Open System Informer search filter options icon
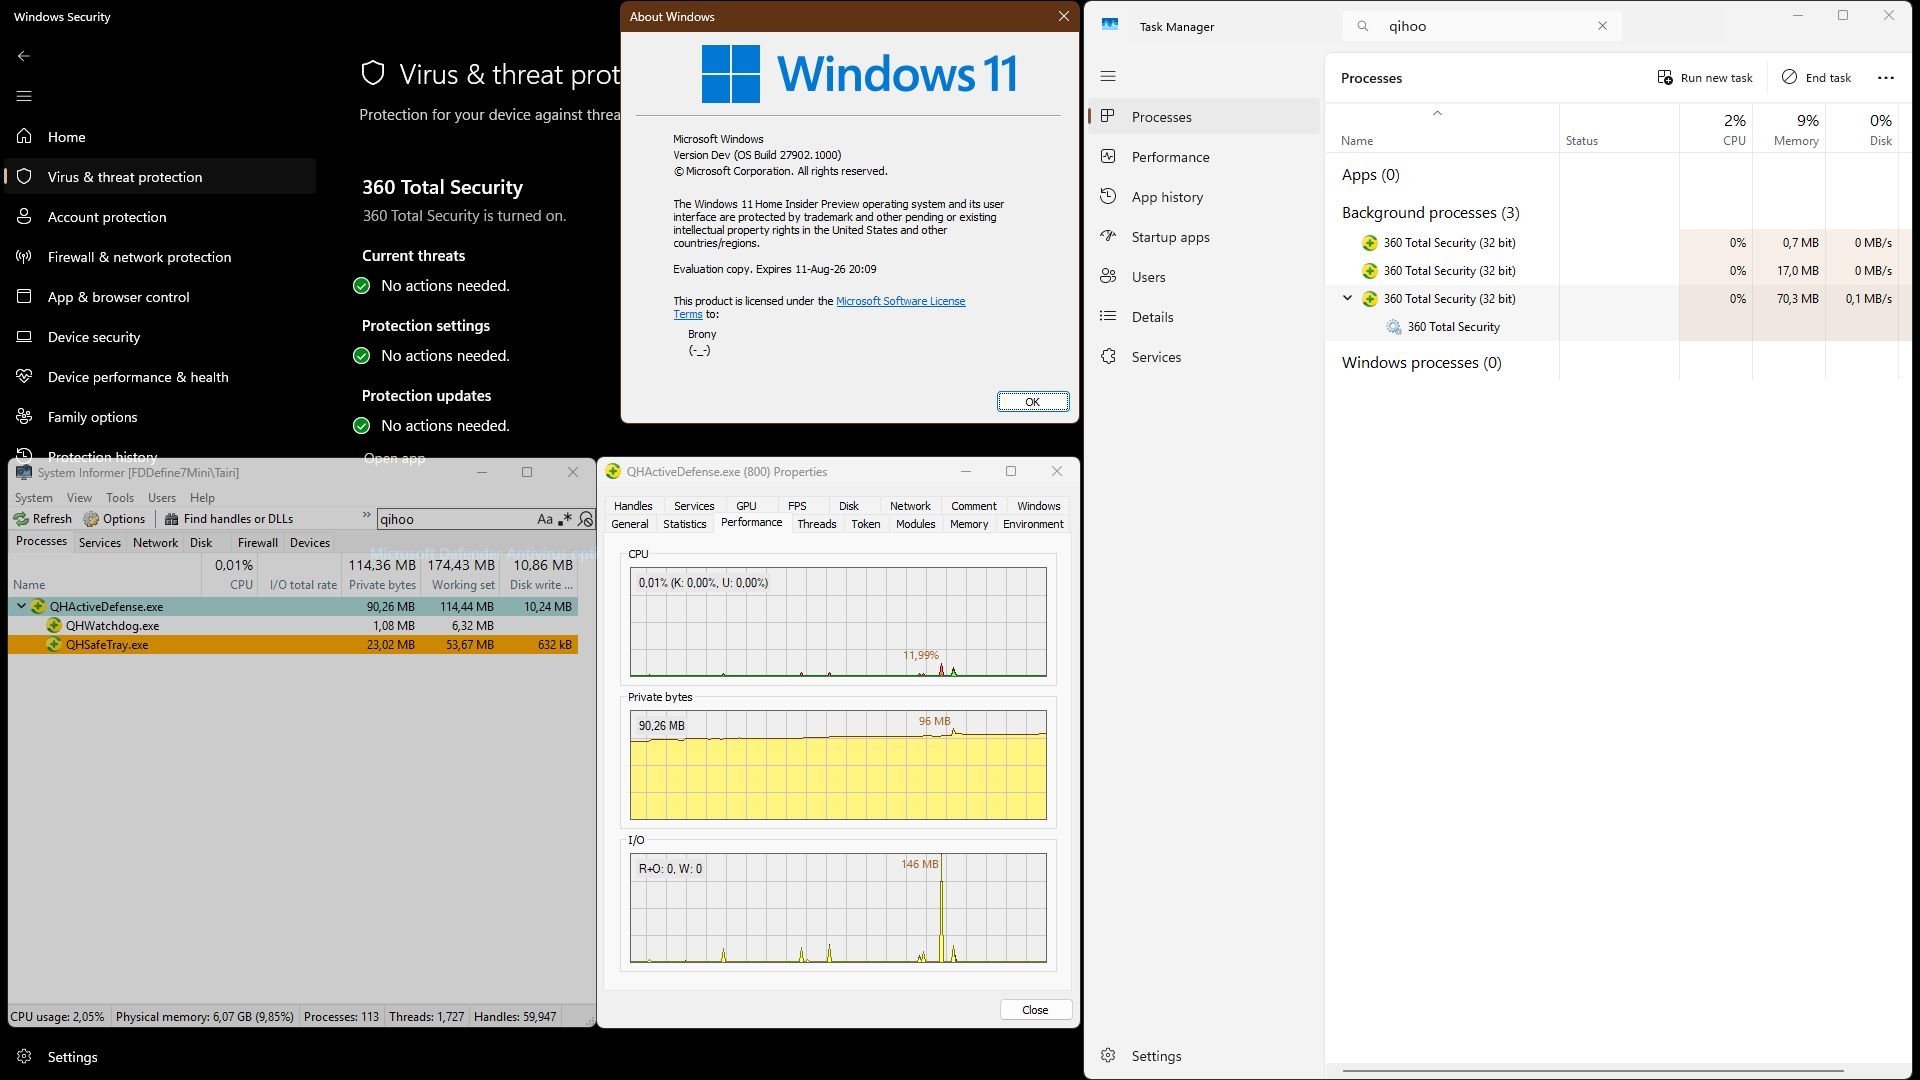Screen dimensions: 1920x1080 (586, 519)
